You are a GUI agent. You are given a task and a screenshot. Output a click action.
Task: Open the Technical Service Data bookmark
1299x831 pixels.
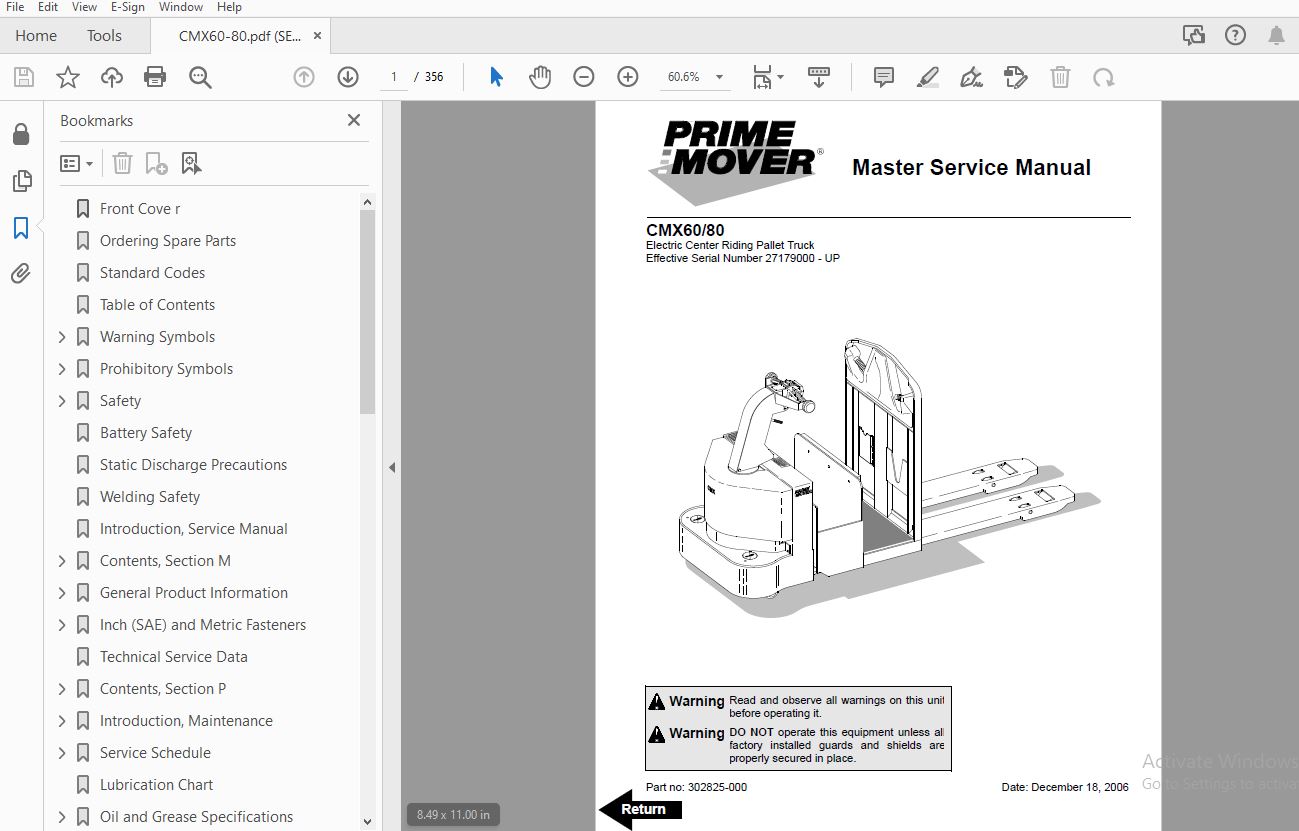(x=173, y=657)
